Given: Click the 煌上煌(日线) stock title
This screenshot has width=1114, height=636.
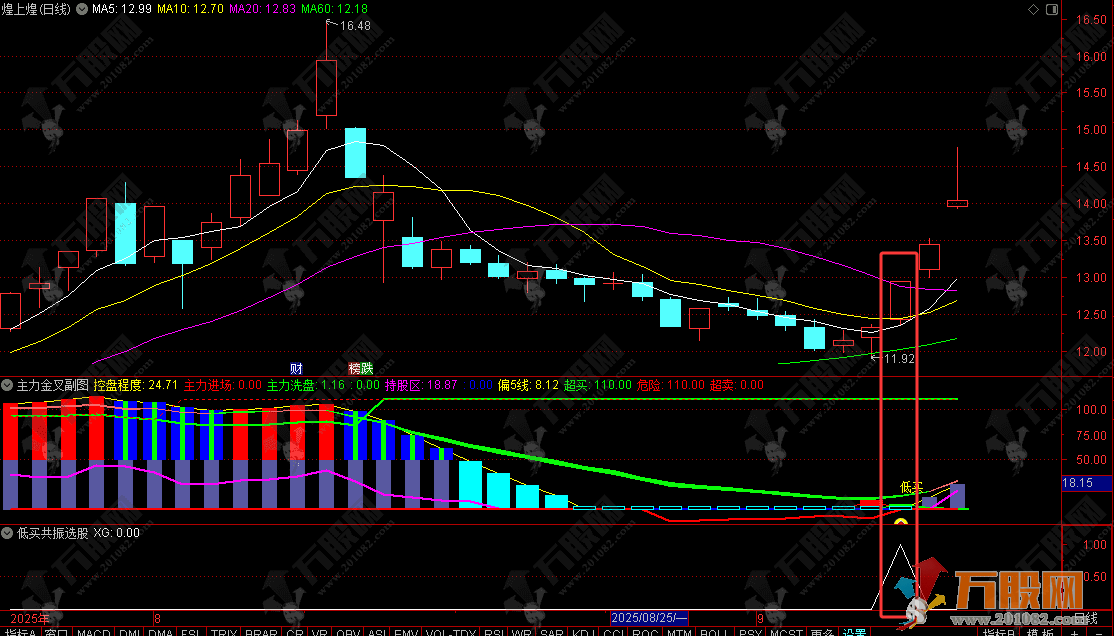Looking at the screenshot, I should (36, 9).
